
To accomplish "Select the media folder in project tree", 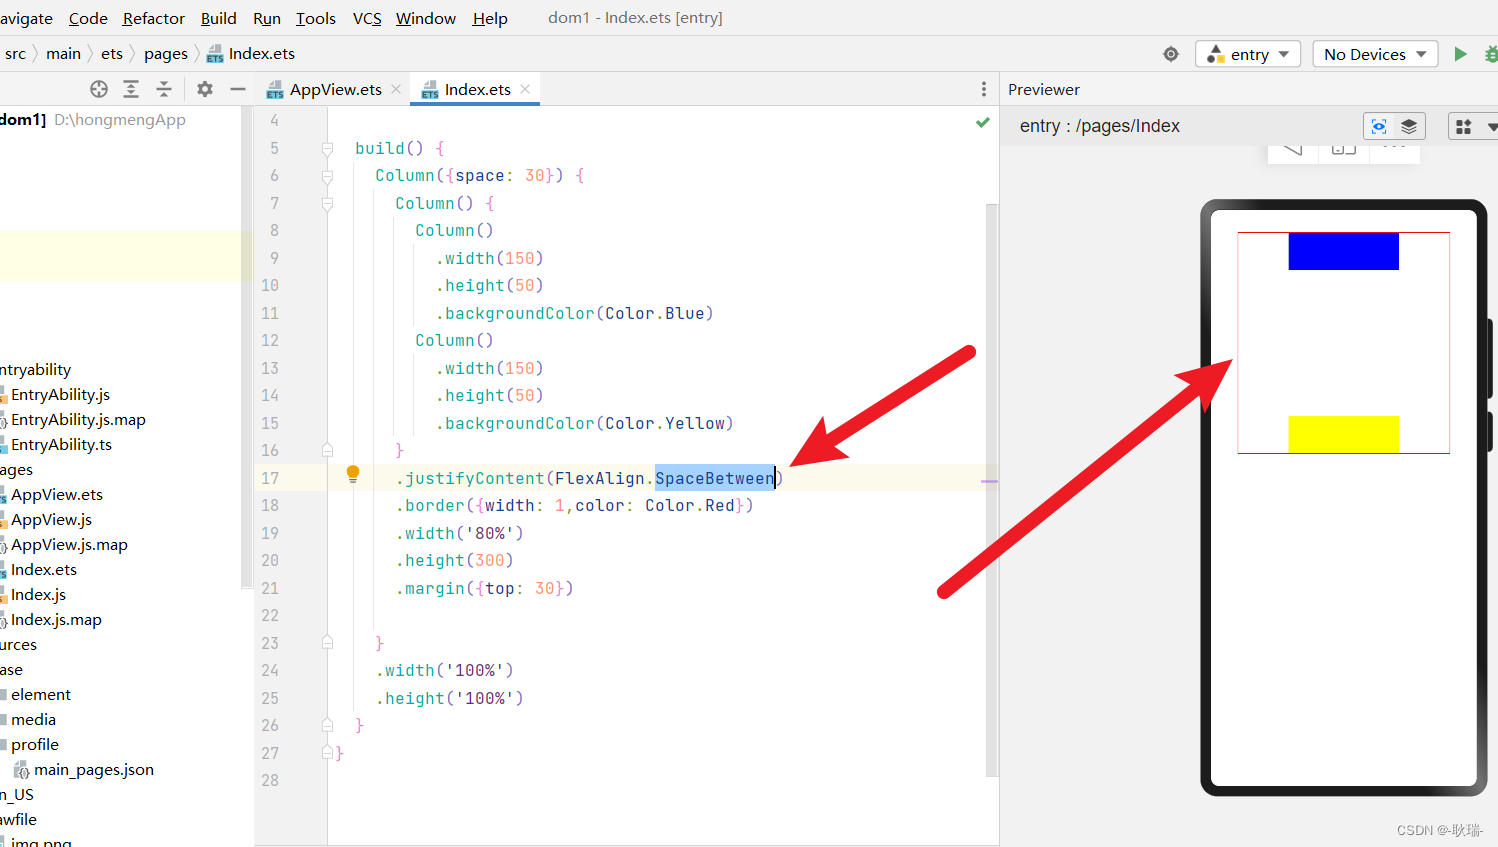I will click(33, 719).
